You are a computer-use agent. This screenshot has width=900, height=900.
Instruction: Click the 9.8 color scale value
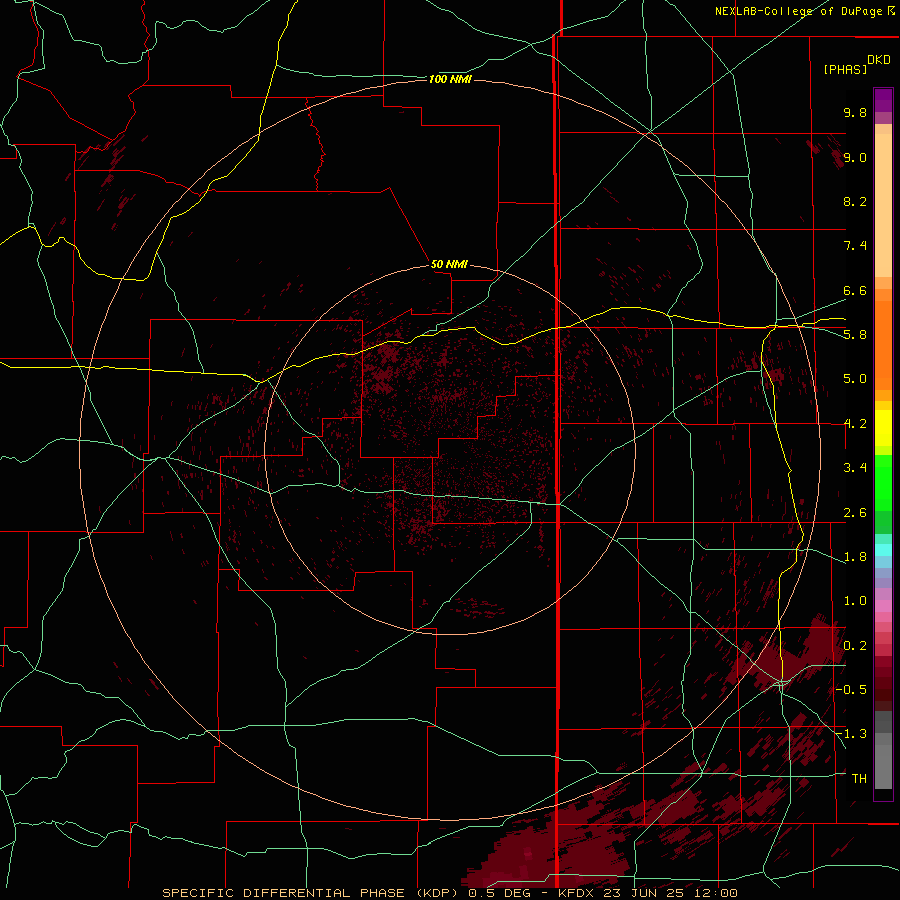pos(855,112)
